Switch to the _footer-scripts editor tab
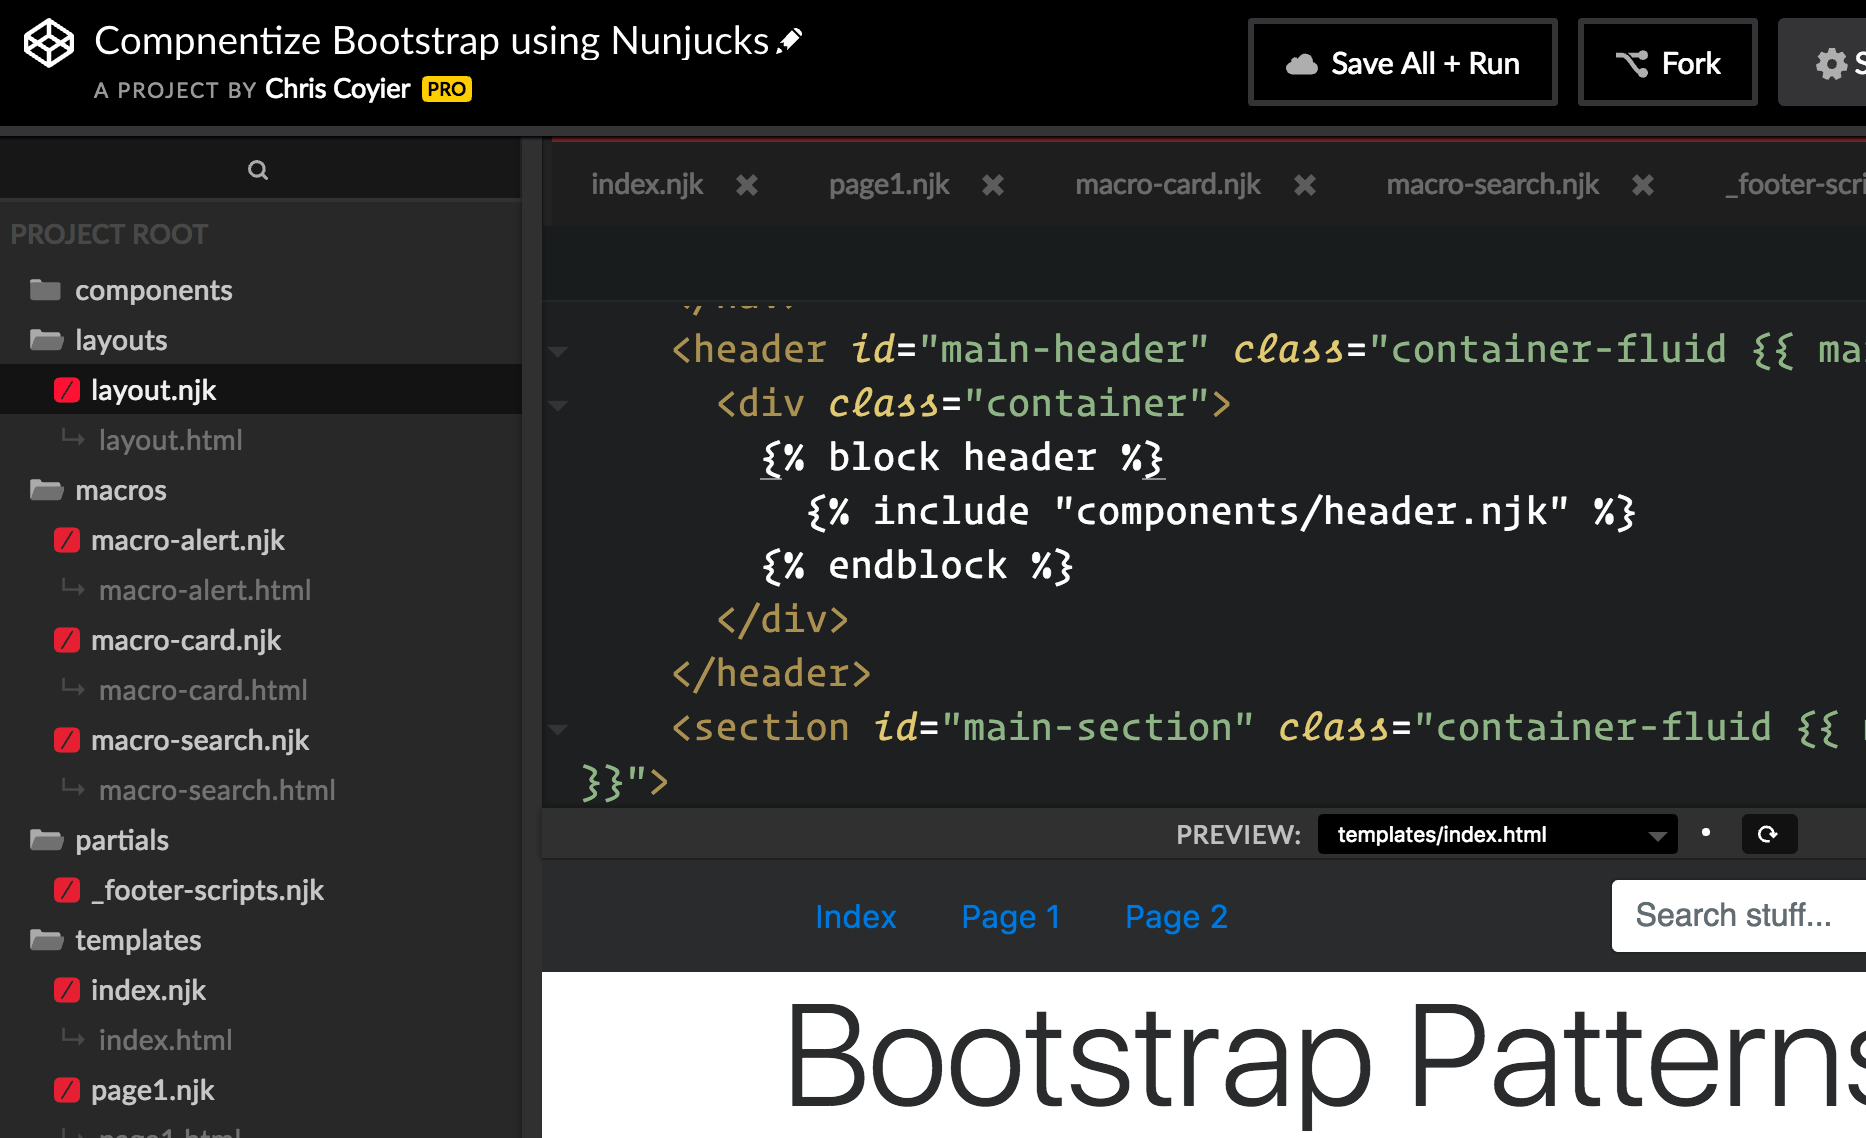Image resolution: width=1866 pixels, height=1138 pixels. [x=1796, y=184]
